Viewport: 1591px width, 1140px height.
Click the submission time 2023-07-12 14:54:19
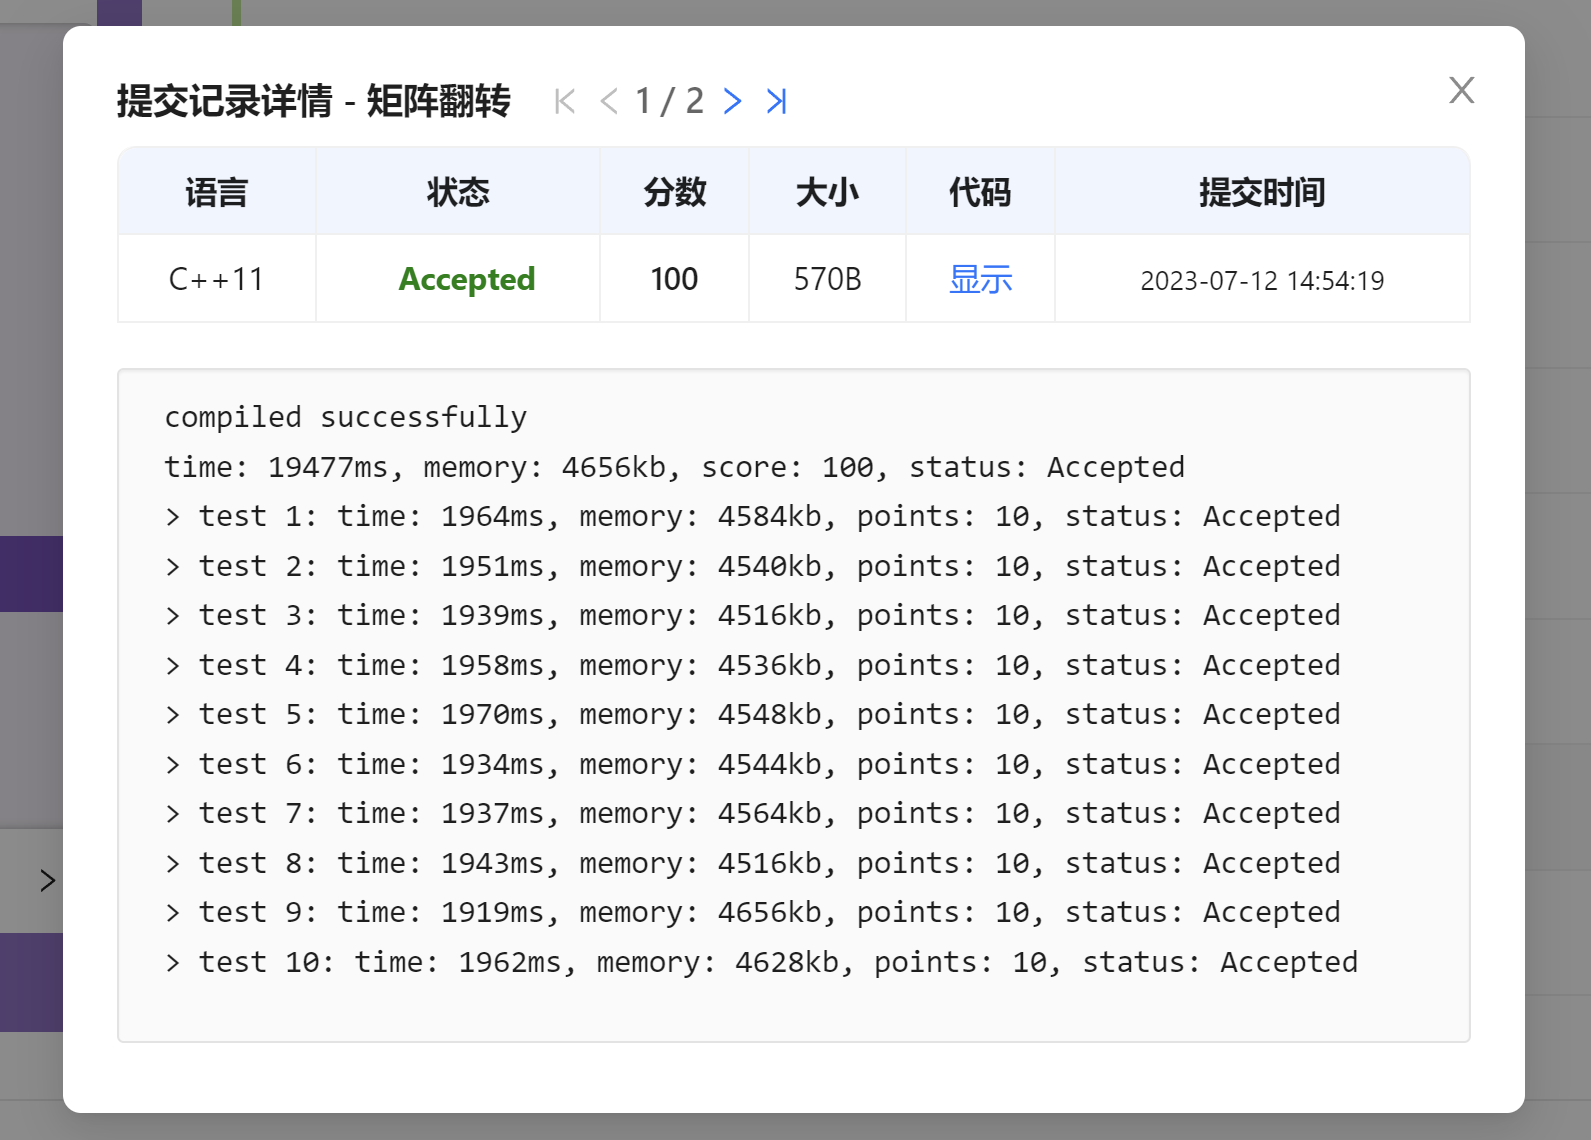[x=1262, y=281]
